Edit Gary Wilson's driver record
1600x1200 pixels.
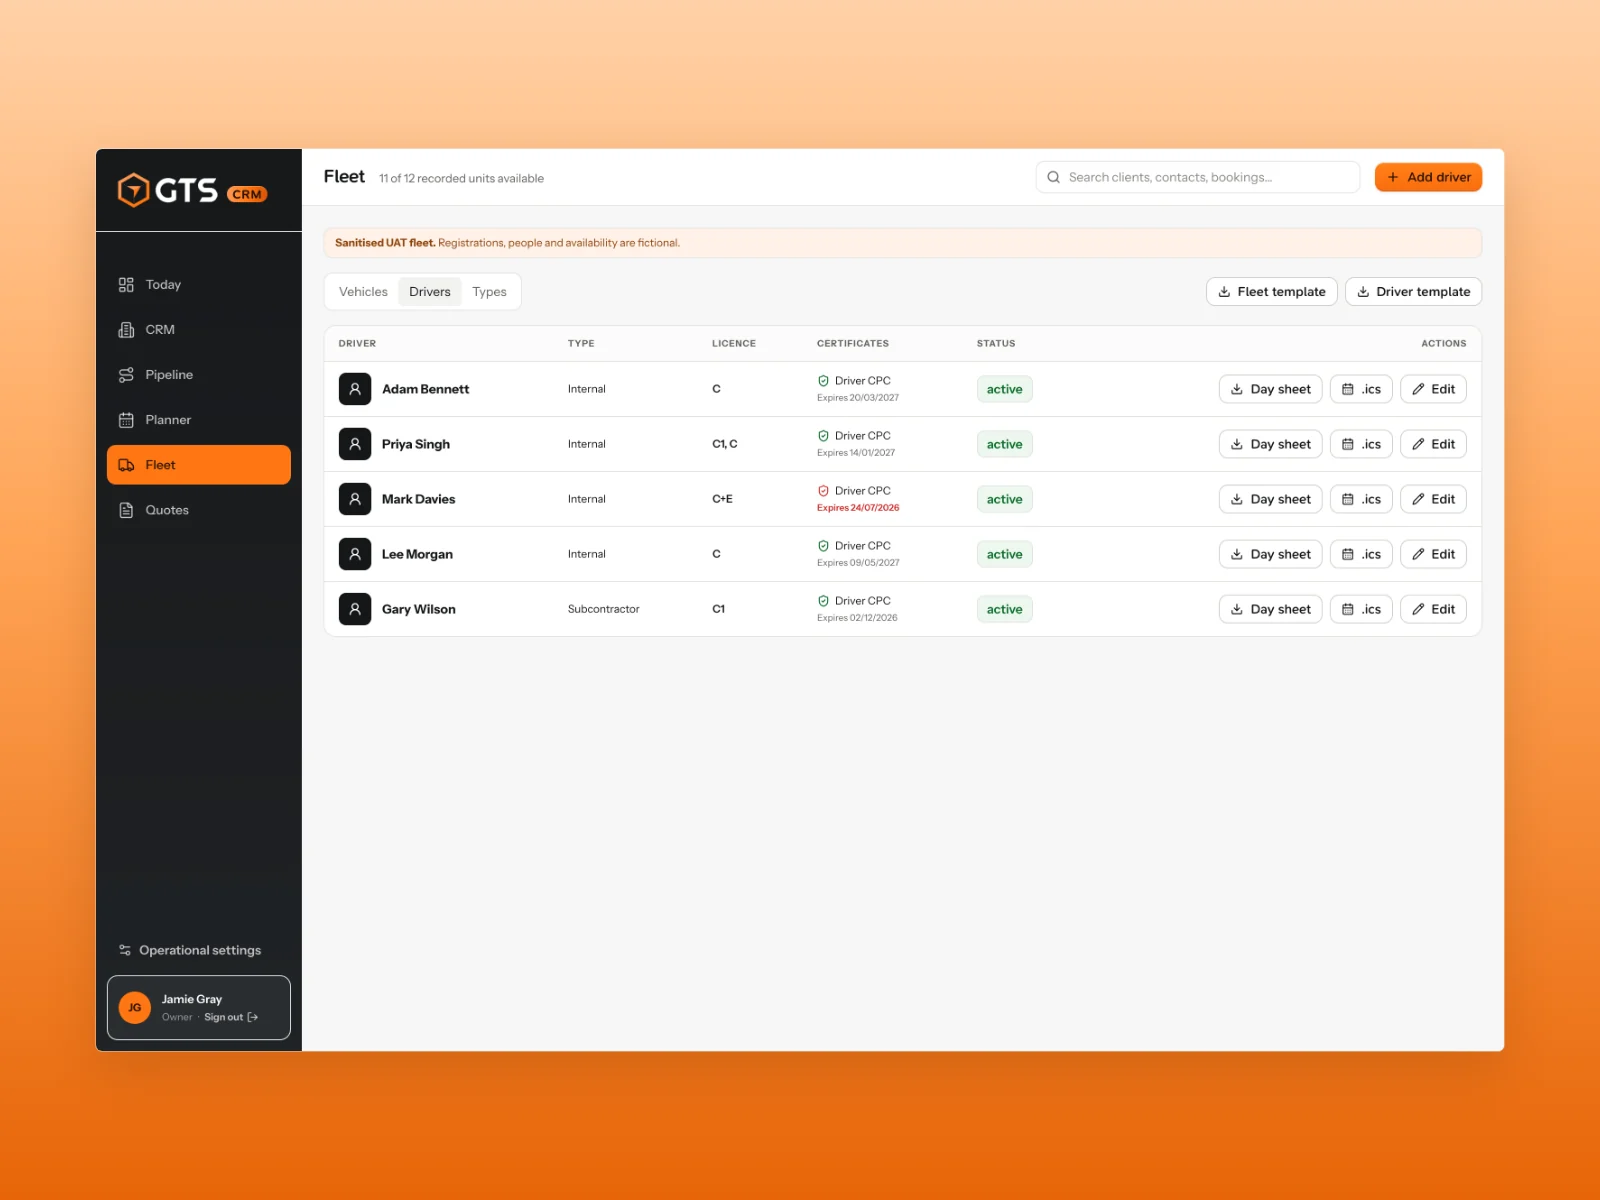(1433, 609)
